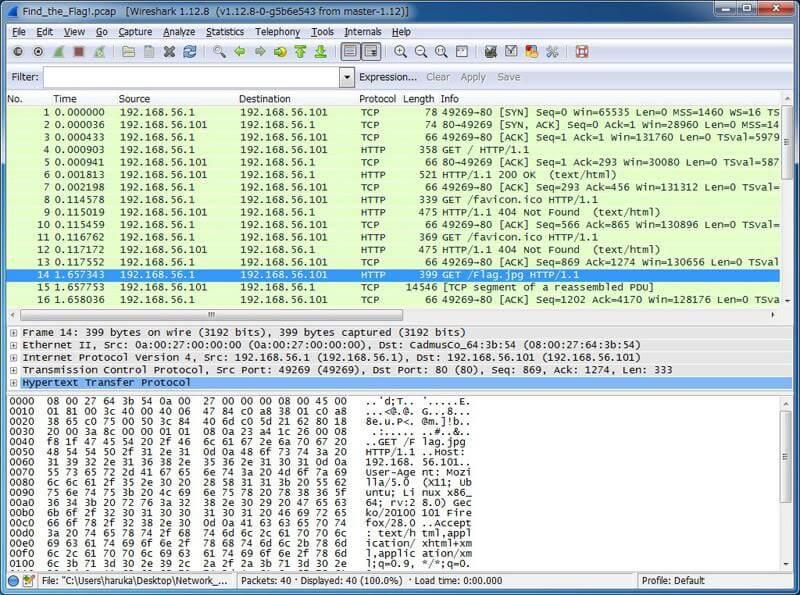Image resolution: width=800 pixels, height=595 pixels.
Task: Open the Telephony menu
Action: click(278, 32)
